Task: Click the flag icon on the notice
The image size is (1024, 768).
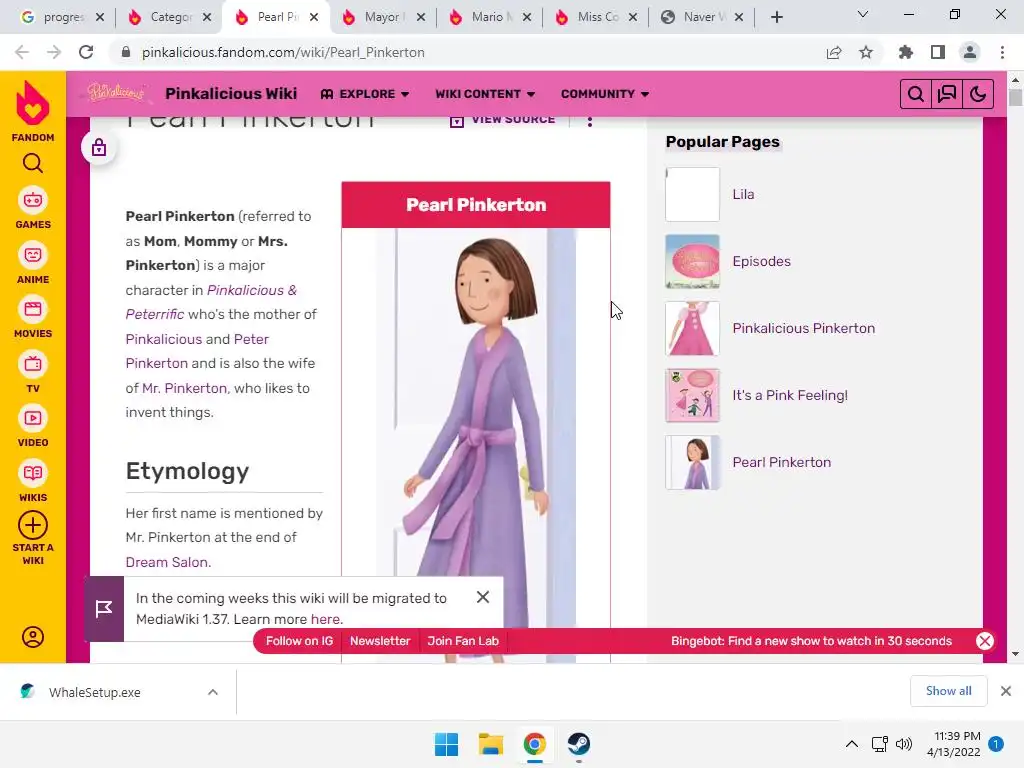Action: 104,609
